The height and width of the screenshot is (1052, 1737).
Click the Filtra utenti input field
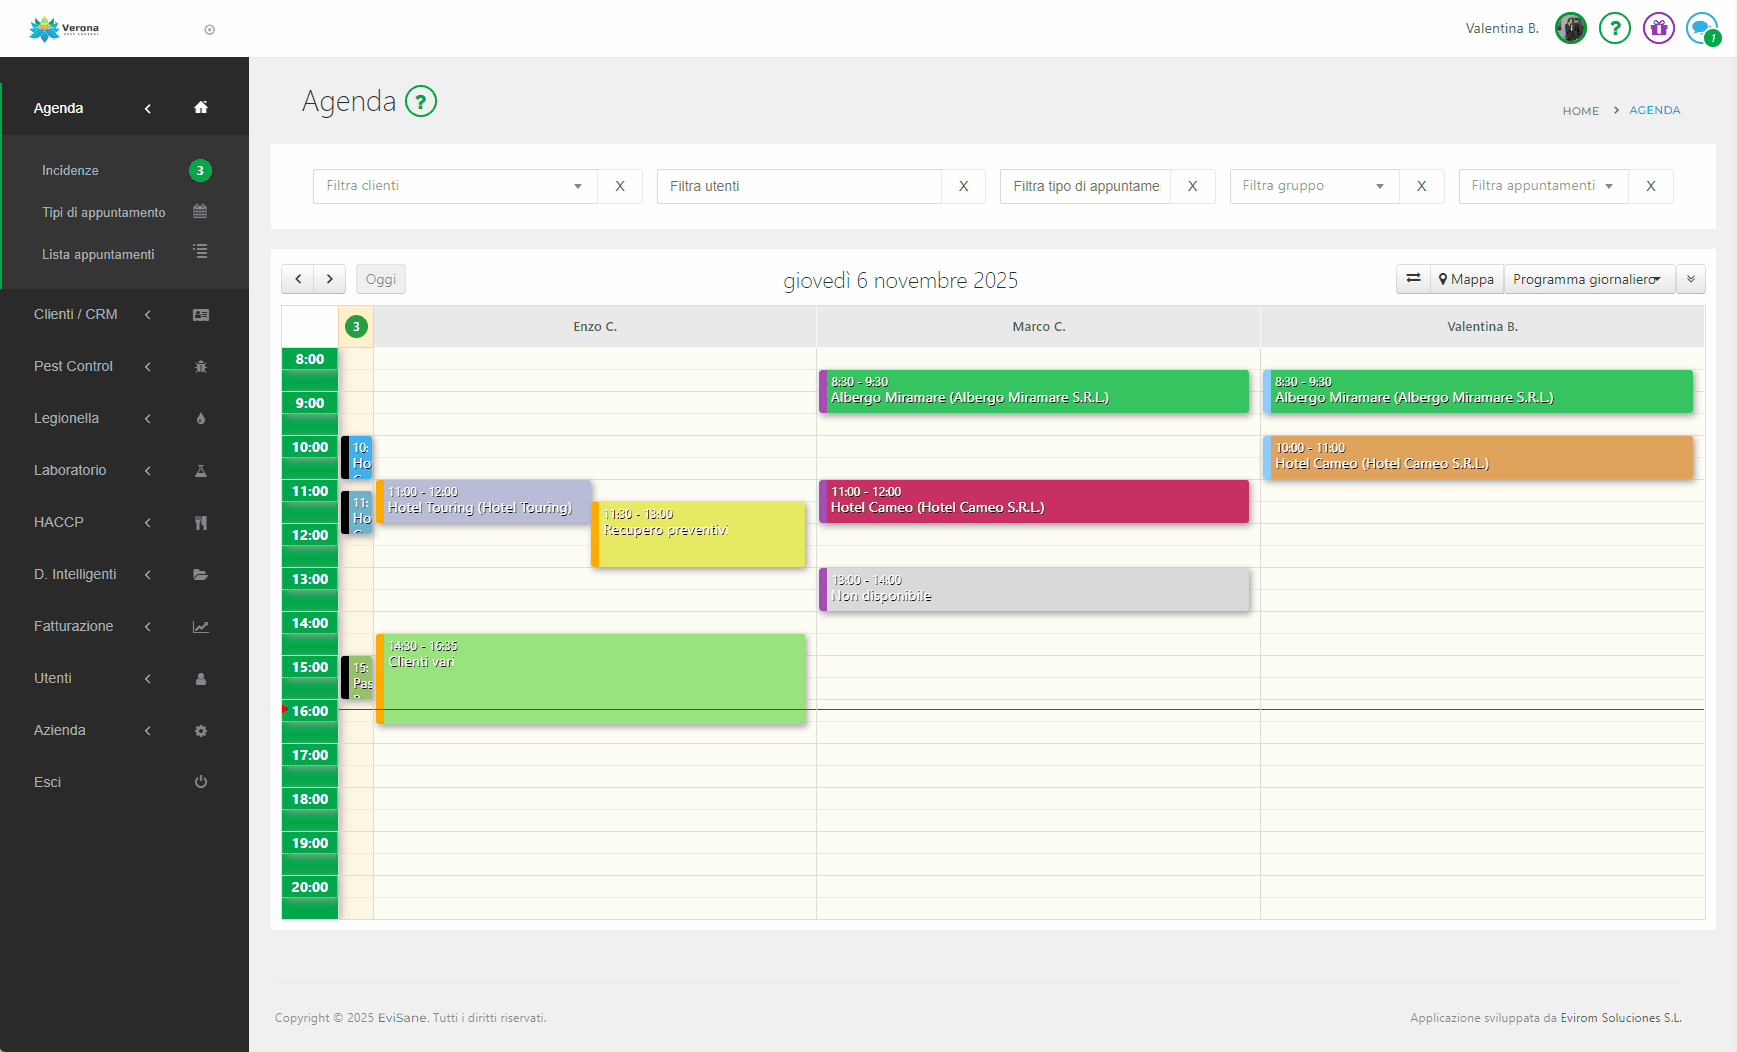[x=798, y=186]
